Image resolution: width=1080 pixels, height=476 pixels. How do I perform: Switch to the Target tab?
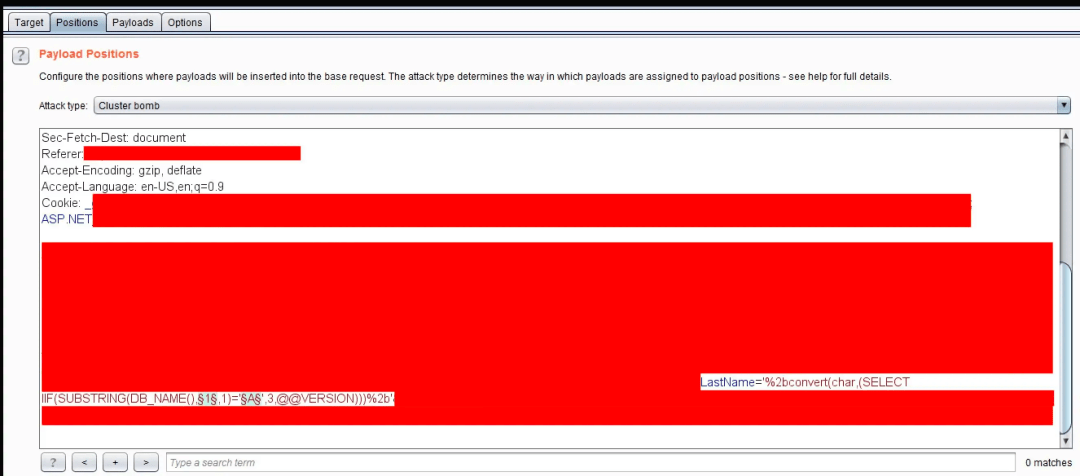[29, 22]
